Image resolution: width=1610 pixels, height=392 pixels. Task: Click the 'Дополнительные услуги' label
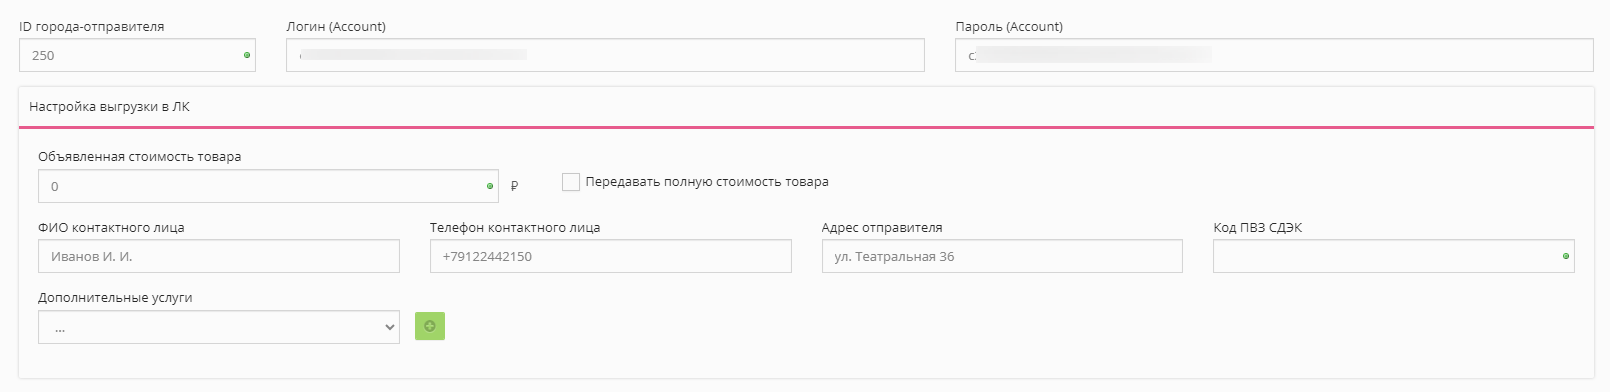tap(115, 298)
